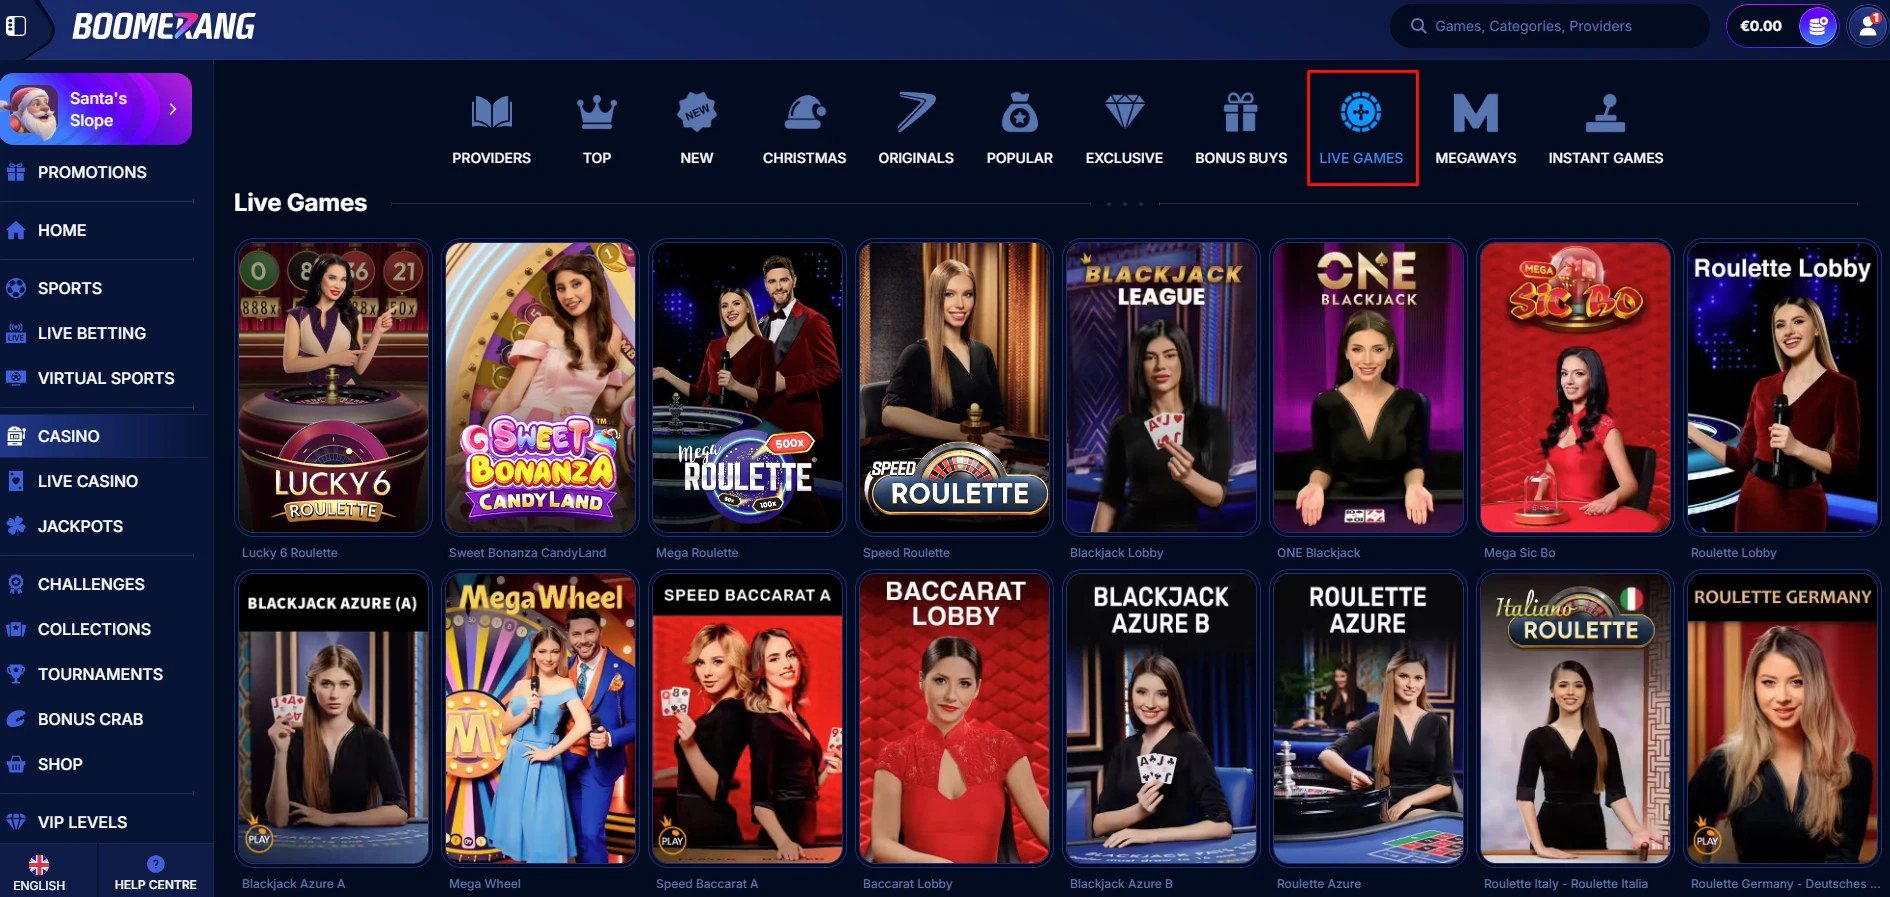The image size is (1890, 897).
Task: Focus the Games, Categories, Providers search field
Action: pyautogui.click(x=1549, y=26)
